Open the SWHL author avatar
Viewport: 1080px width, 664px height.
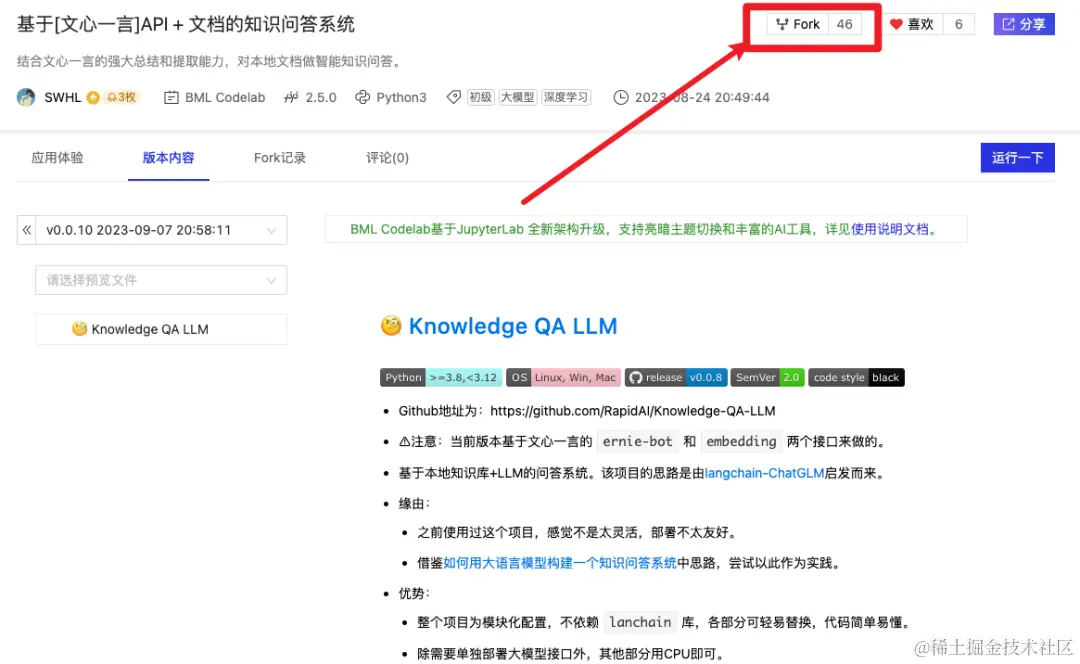tap(26, 97)
